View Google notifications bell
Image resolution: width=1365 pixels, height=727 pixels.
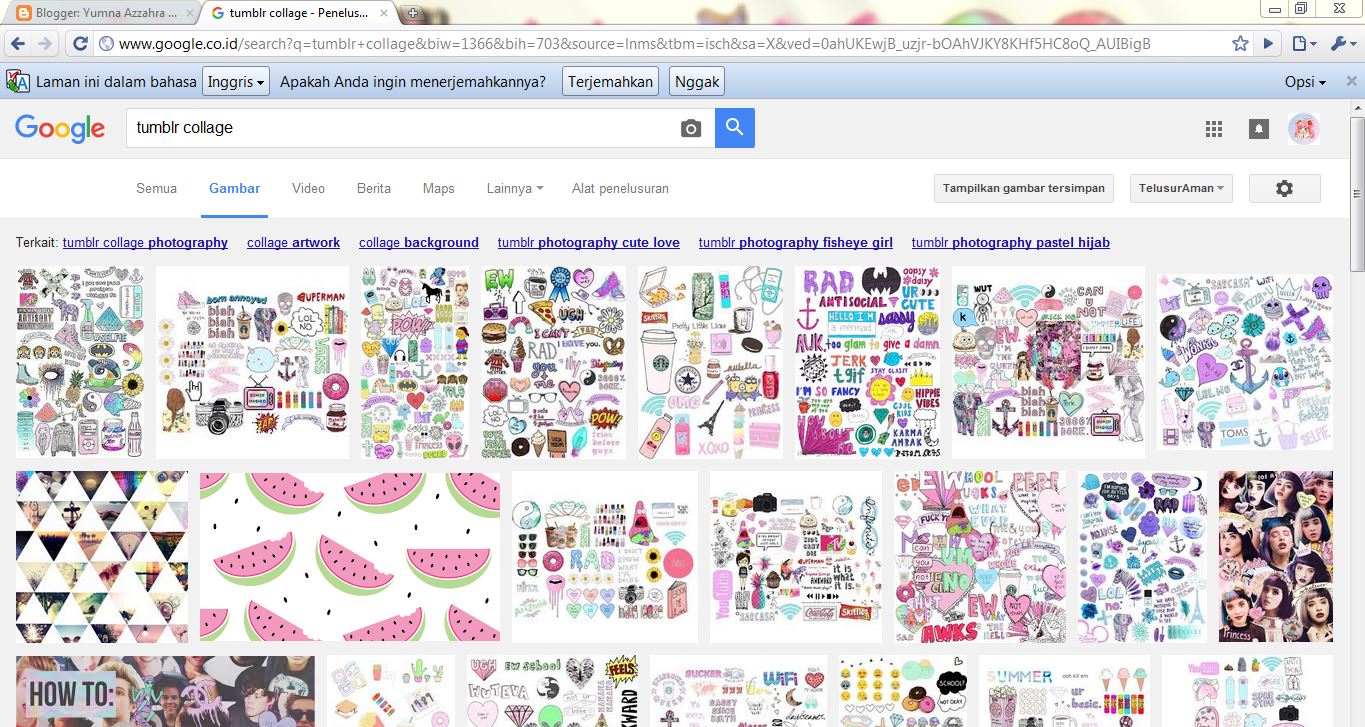(x=1259, y=129)
